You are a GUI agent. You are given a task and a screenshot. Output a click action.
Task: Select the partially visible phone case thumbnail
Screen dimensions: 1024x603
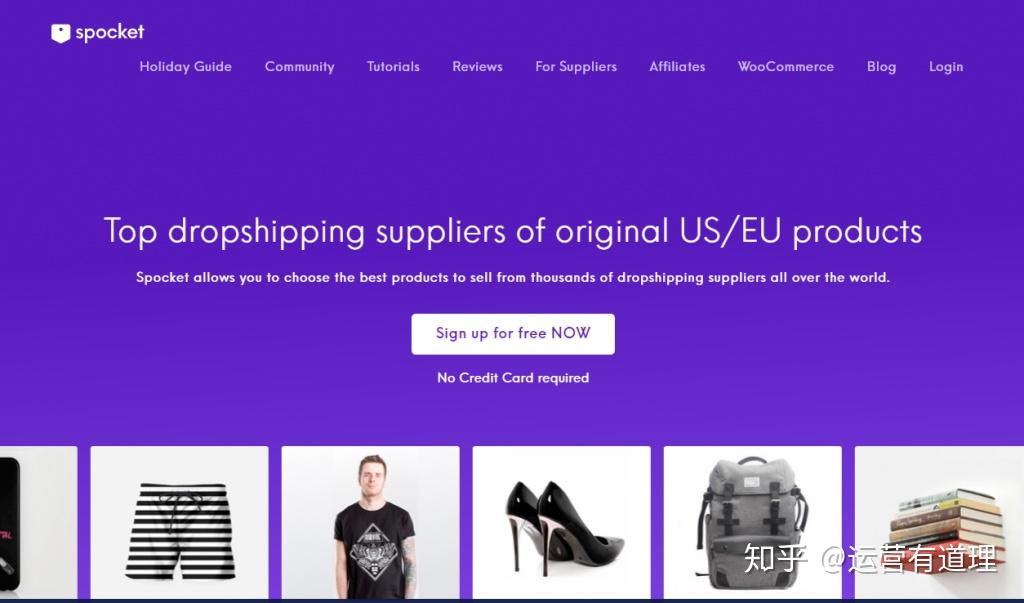39,523
